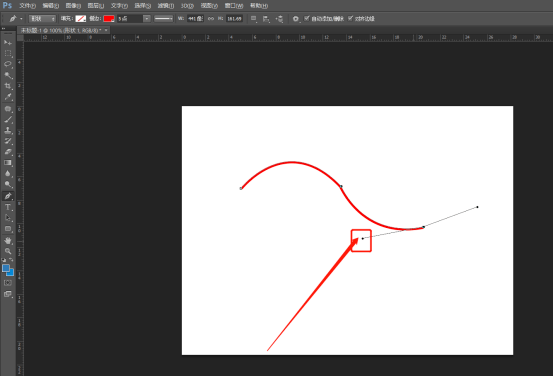This screenshot has width=554, height=376.
Task: Choose the Crop tool
Action: click(8, 86)
